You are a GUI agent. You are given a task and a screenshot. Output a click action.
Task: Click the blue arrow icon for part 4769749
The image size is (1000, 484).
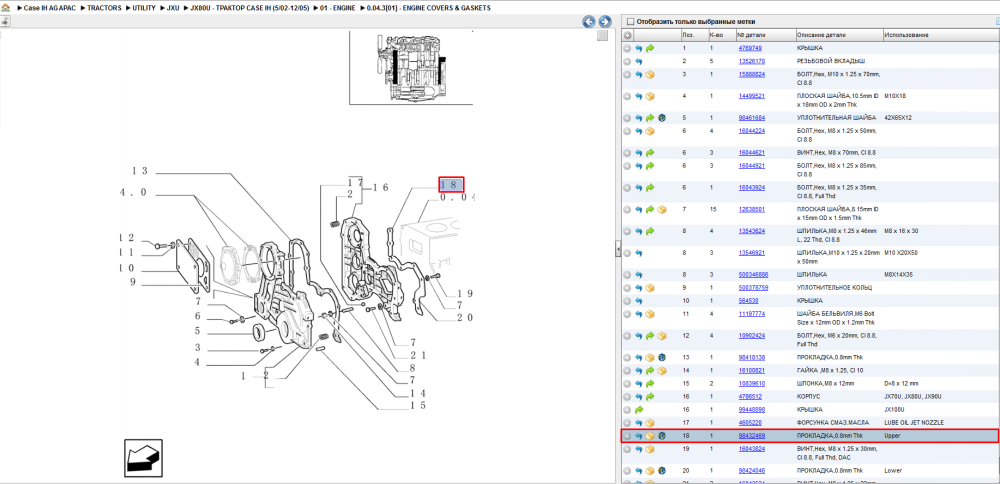638,48
